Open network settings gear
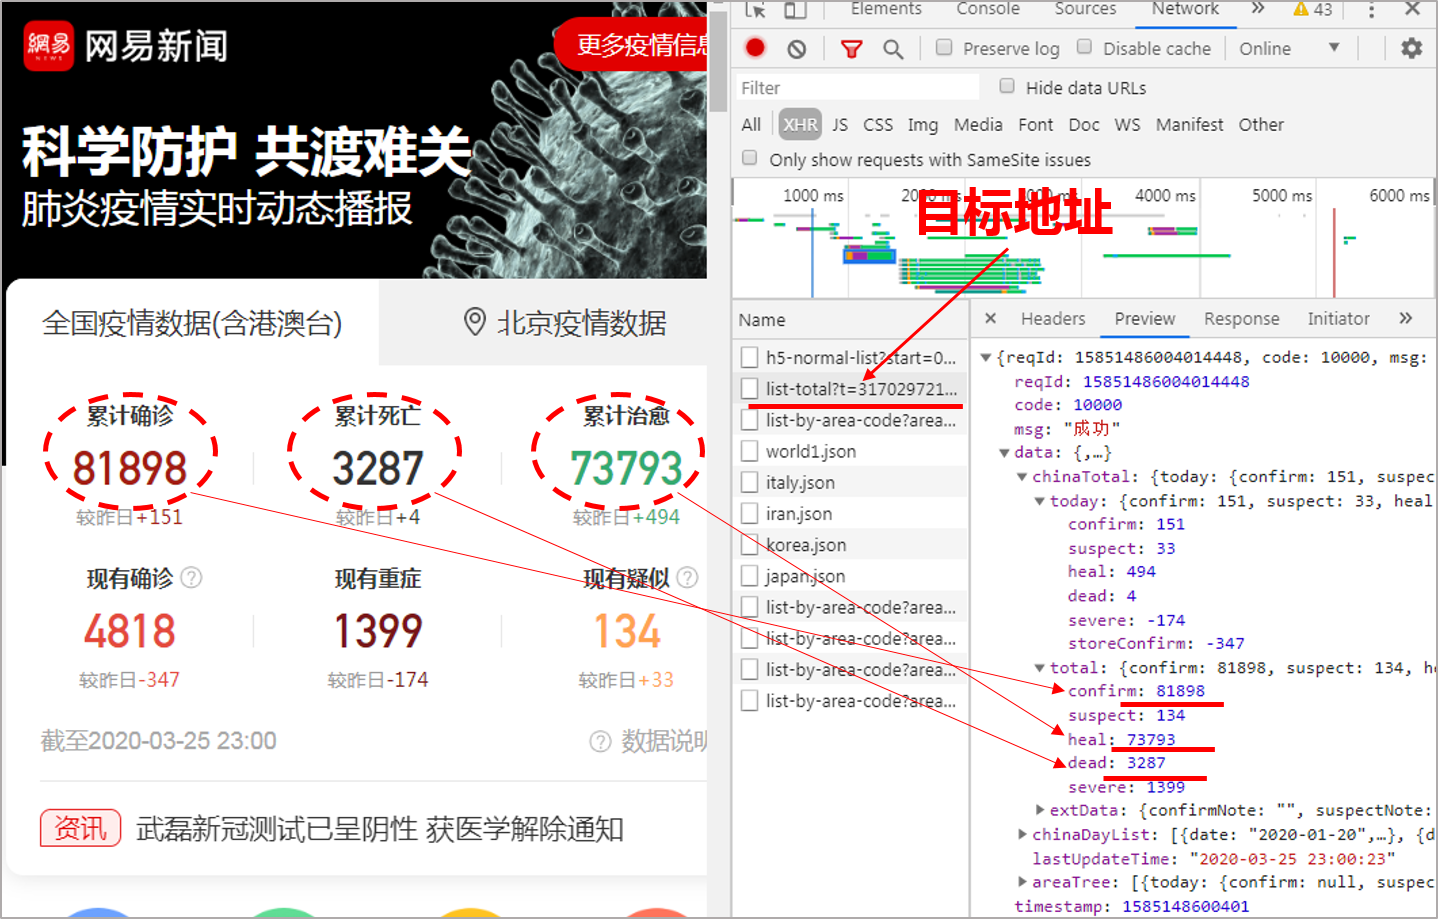Viewport: 1438px width, 919px height. point(1411,48)
